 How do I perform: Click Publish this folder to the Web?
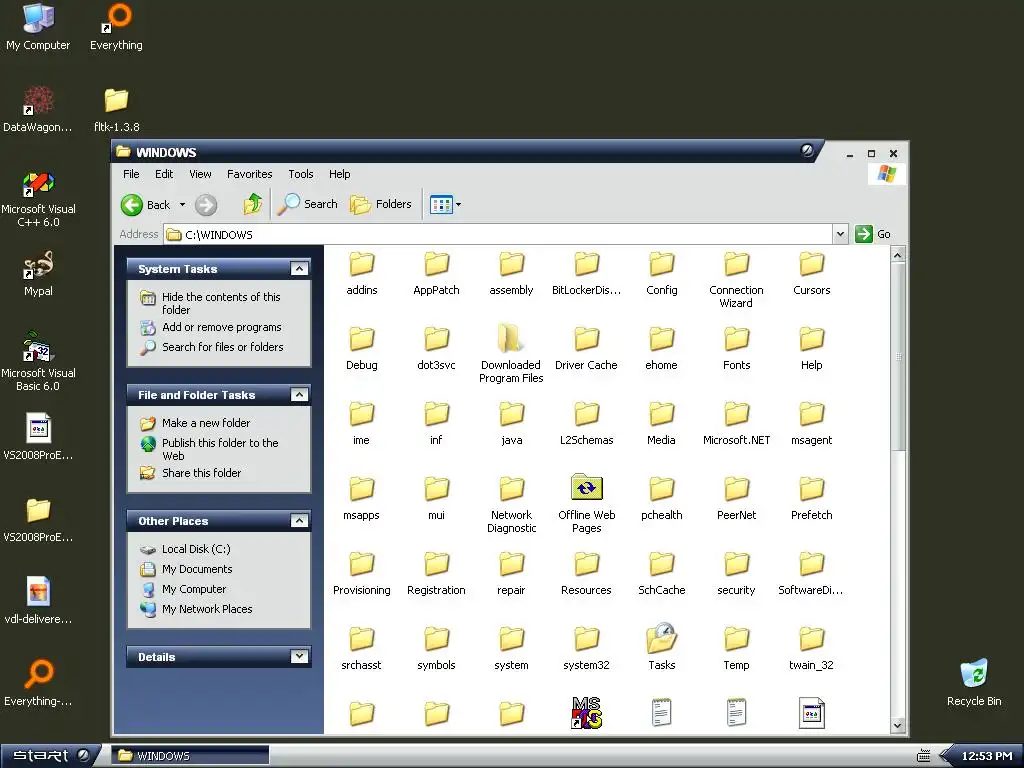pos(220,449)
